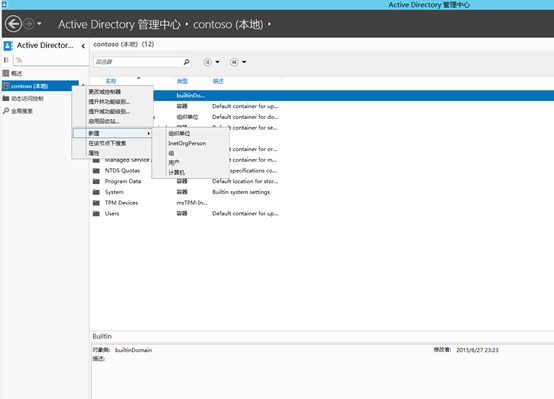Choose 属性 from context menu
Screen dimensions: 554x399
[94, 153]
